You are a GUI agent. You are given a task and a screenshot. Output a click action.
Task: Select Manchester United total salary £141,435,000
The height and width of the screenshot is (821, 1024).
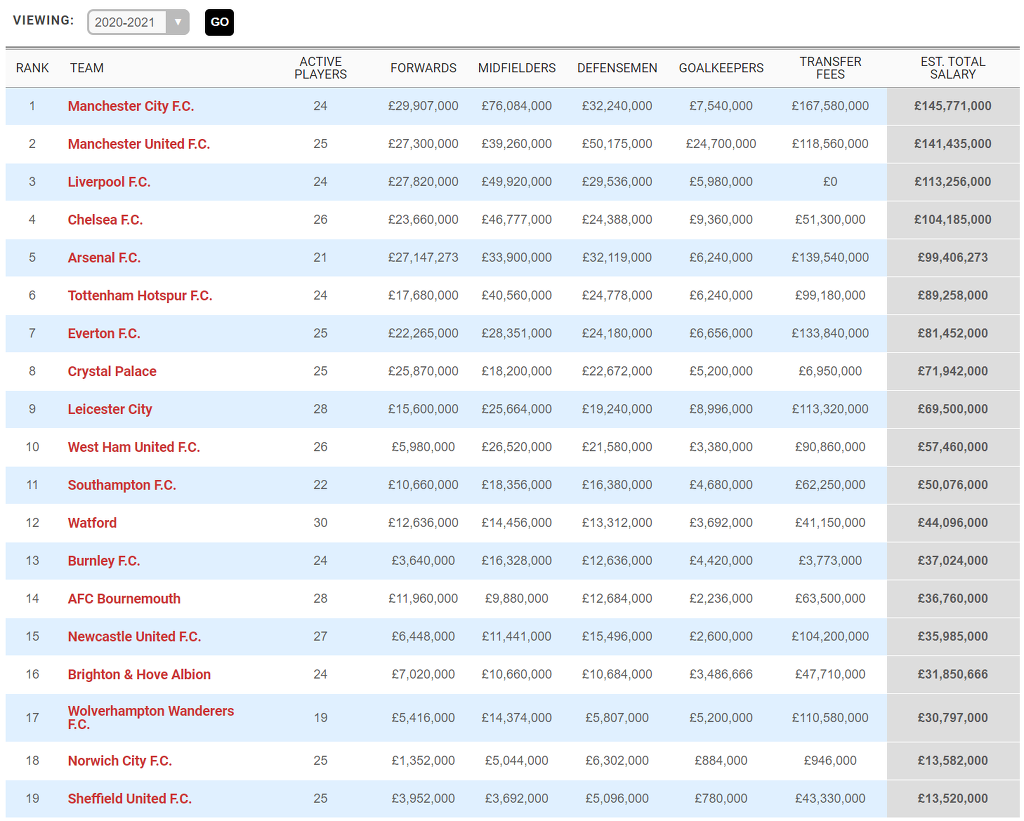pyautogui.click(x=953, y=144)
